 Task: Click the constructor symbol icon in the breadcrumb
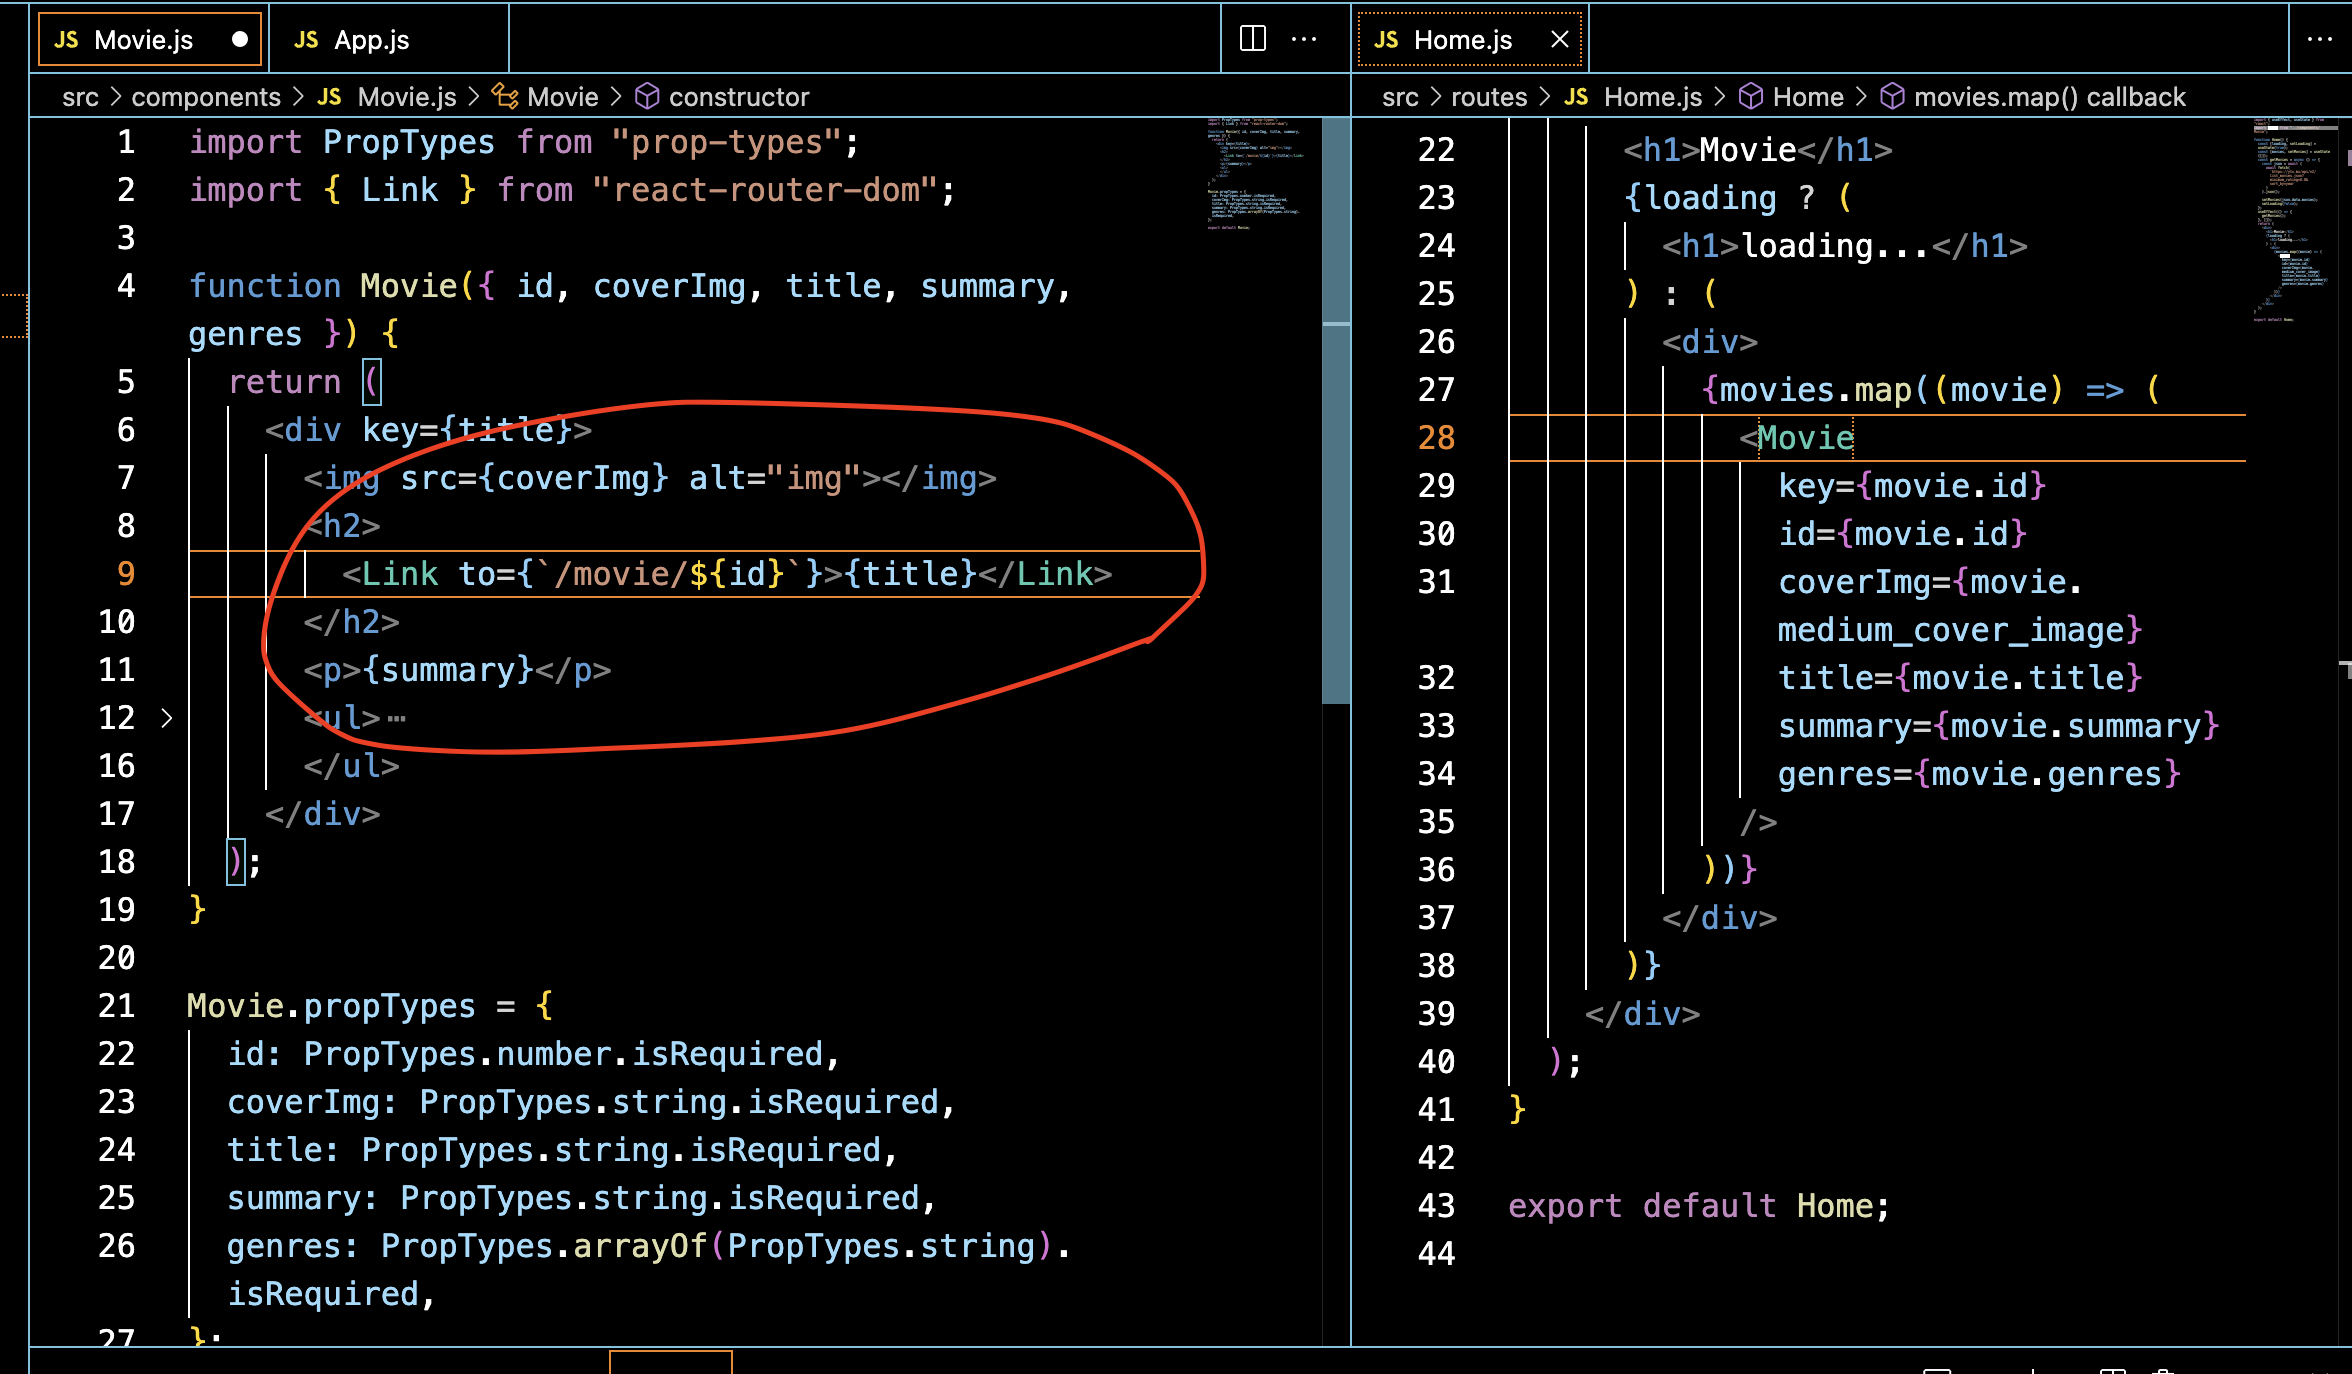pos(648,96)
